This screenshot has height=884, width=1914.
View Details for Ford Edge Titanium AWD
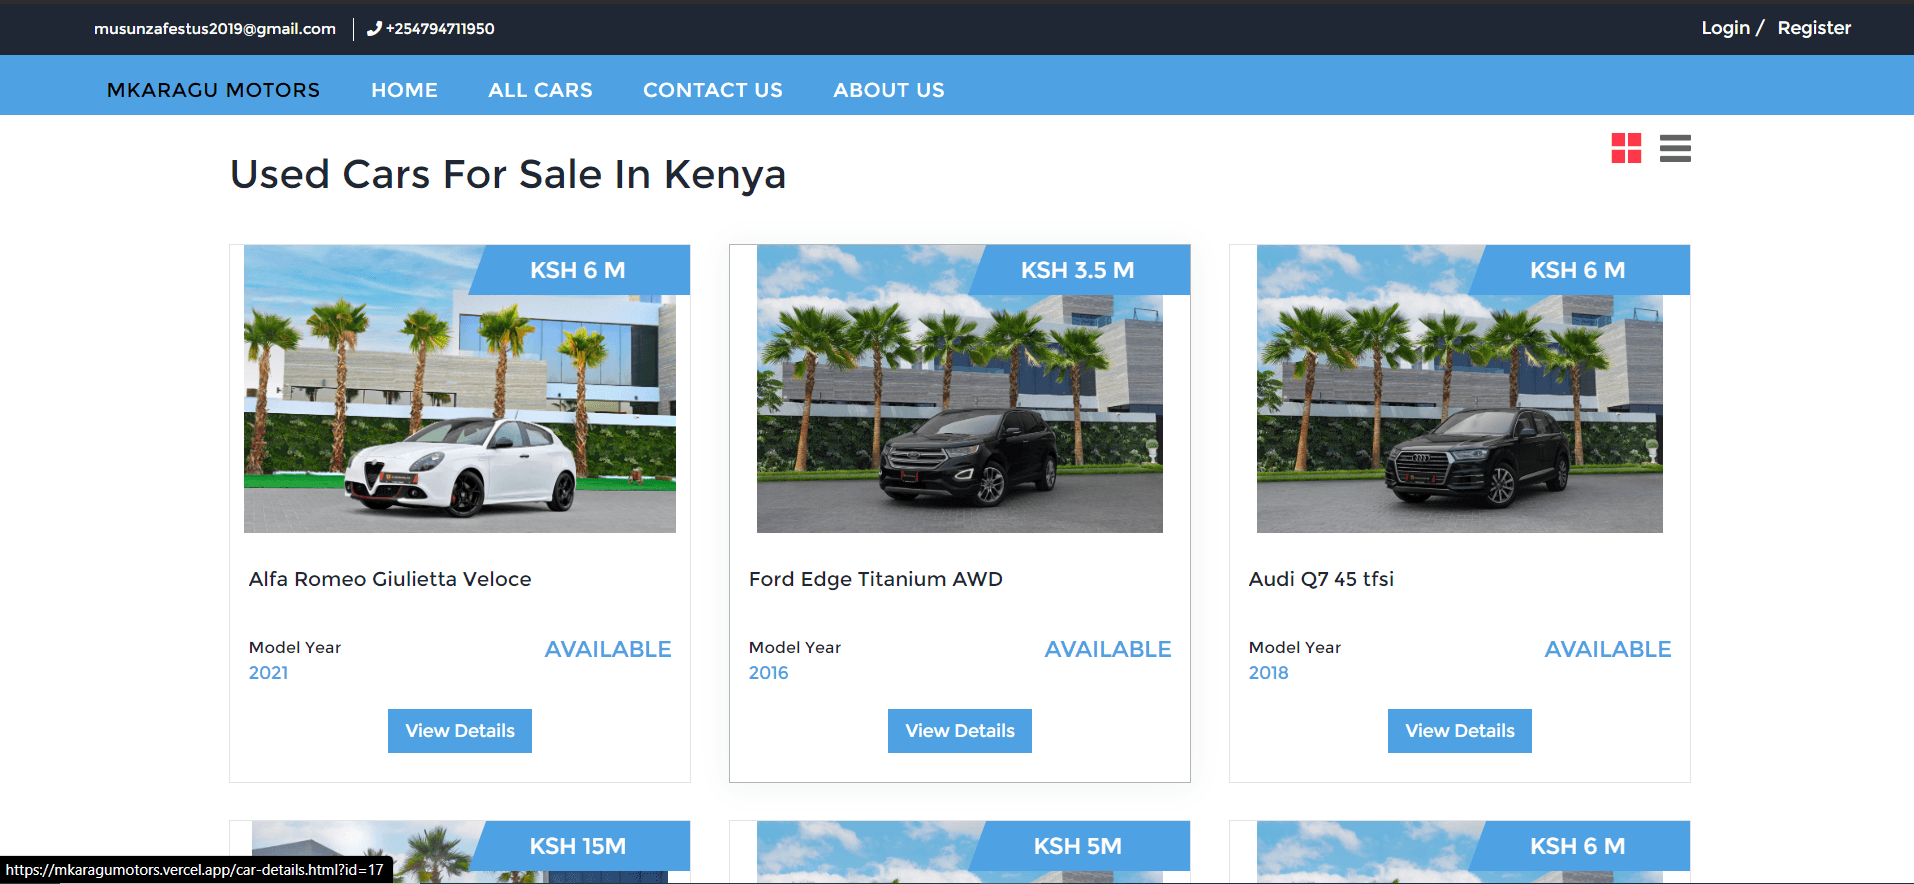[960, 731]
